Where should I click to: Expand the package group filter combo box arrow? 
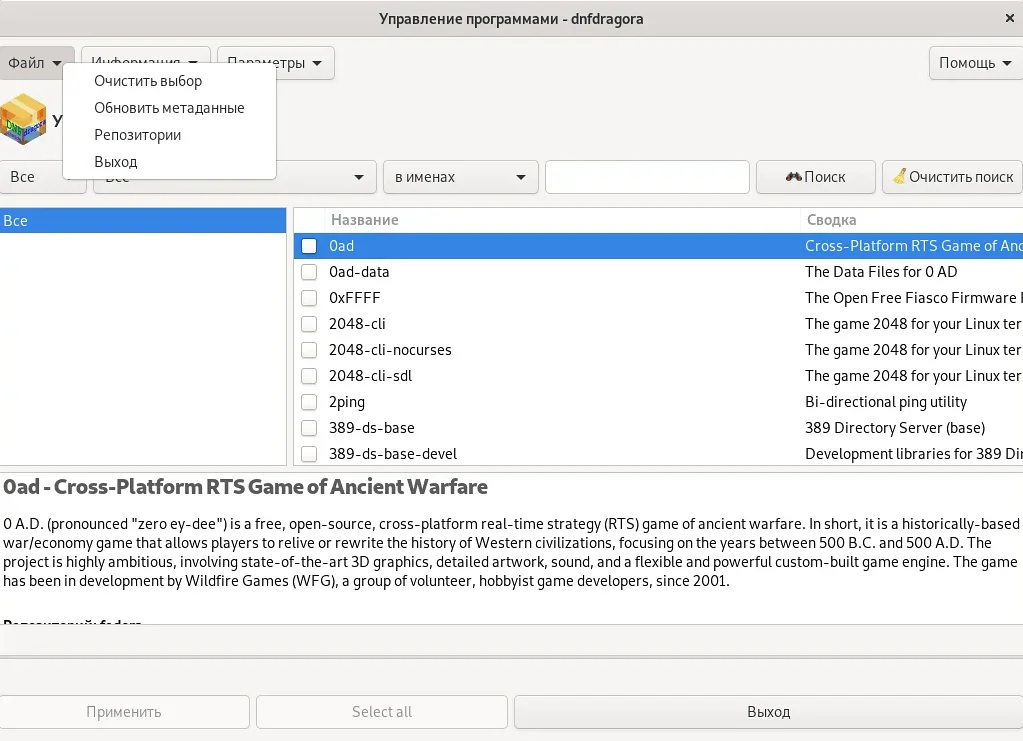click(359, 177)
